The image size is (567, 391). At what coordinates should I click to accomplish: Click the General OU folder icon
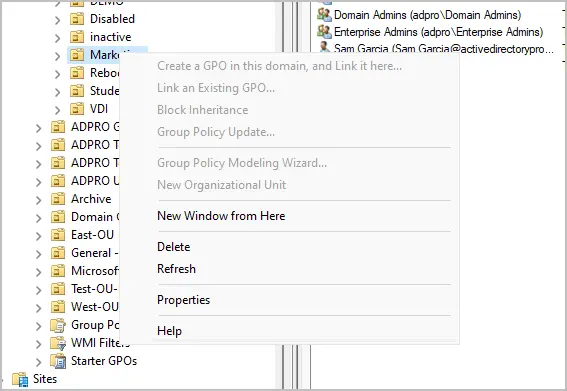[x=58, y=253]
